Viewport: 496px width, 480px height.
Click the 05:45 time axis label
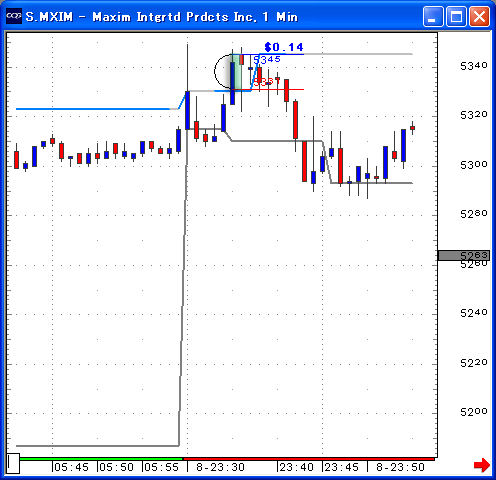tap(72, 467)
